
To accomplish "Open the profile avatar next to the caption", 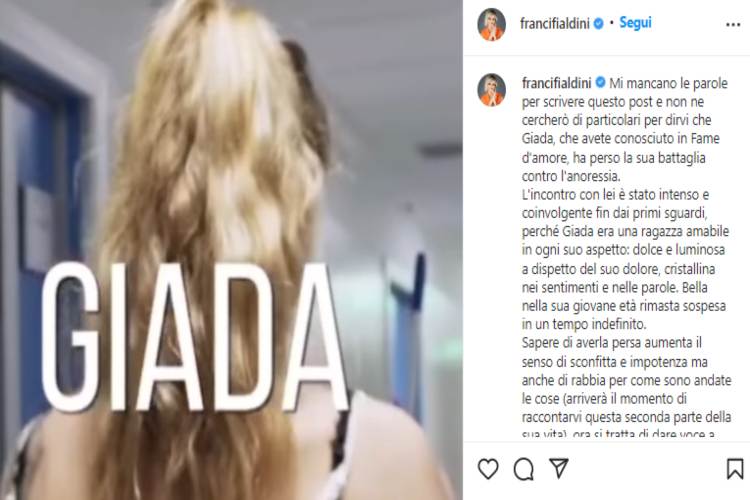I will 491,89.
